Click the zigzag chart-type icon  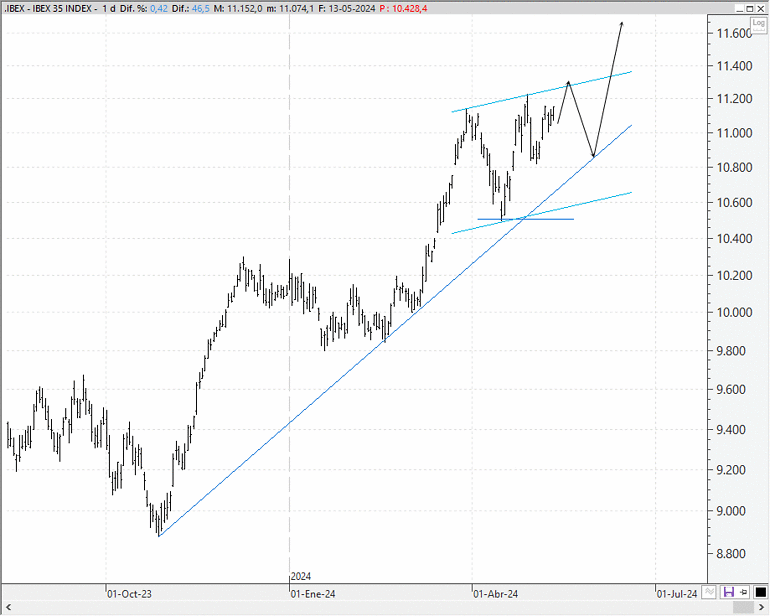pos(709,592)
